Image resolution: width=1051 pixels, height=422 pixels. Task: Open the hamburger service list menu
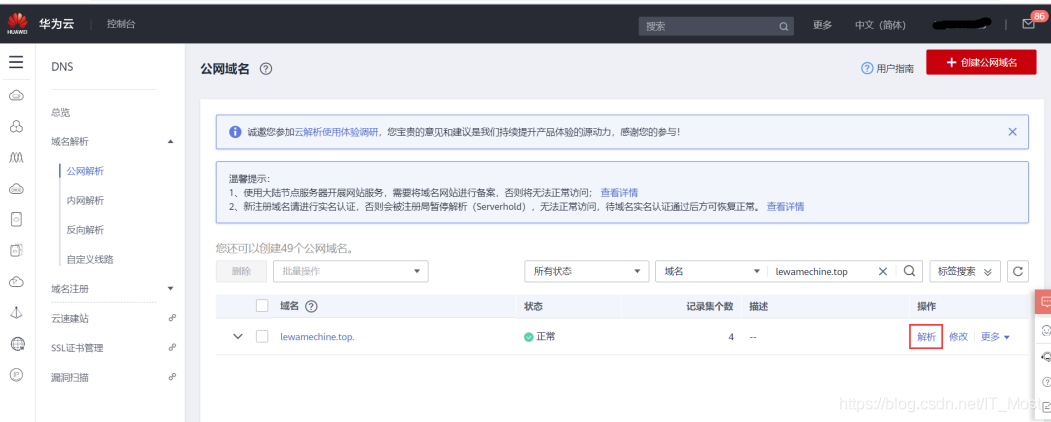pyautogui.click(x=16, y=63)
